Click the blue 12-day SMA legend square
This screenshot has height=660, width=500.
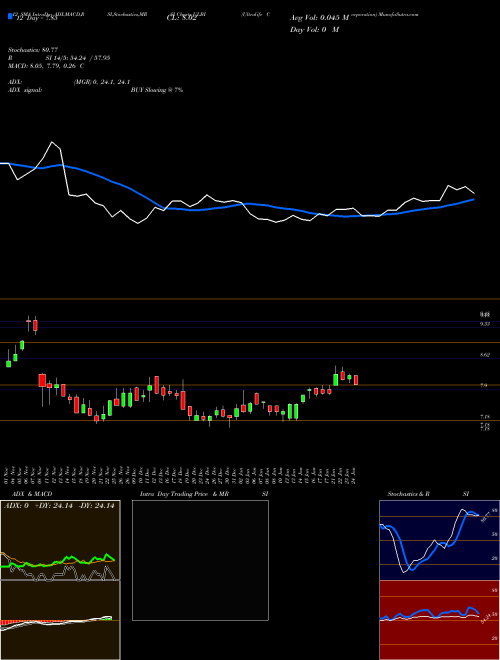10,17
